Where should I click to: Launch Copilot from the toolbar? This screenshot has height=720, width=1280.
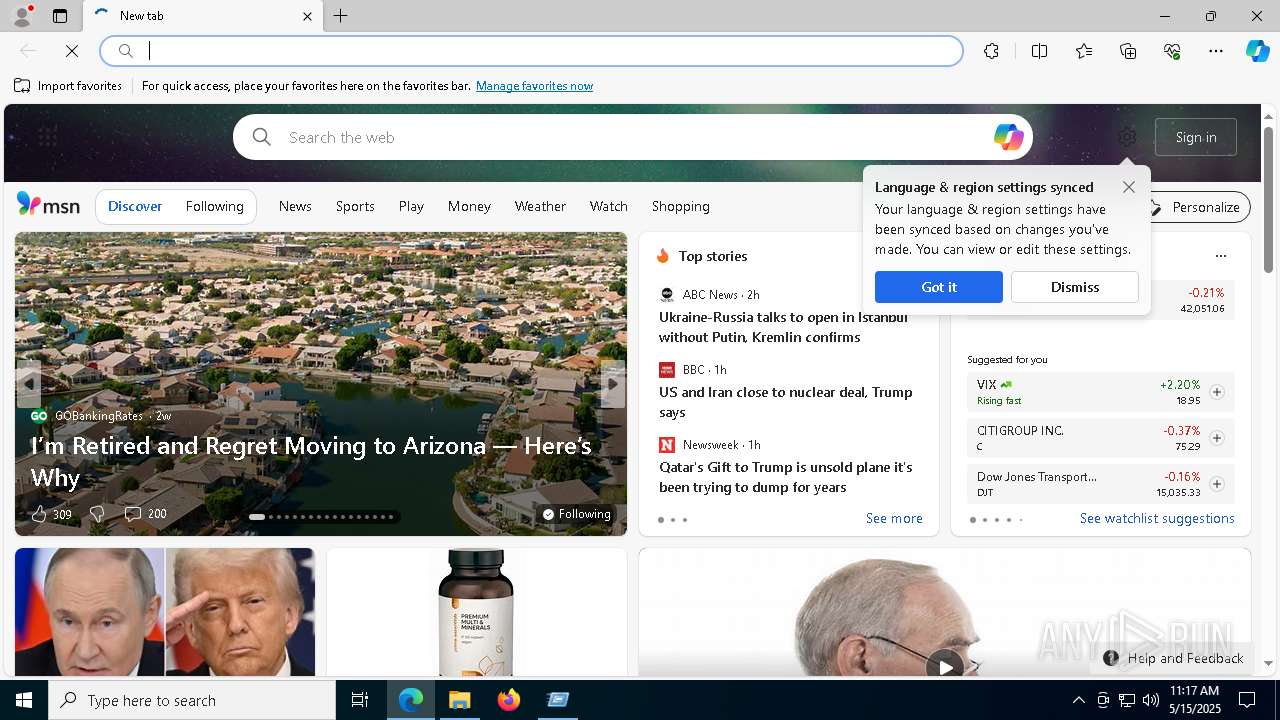point(1258,51)
